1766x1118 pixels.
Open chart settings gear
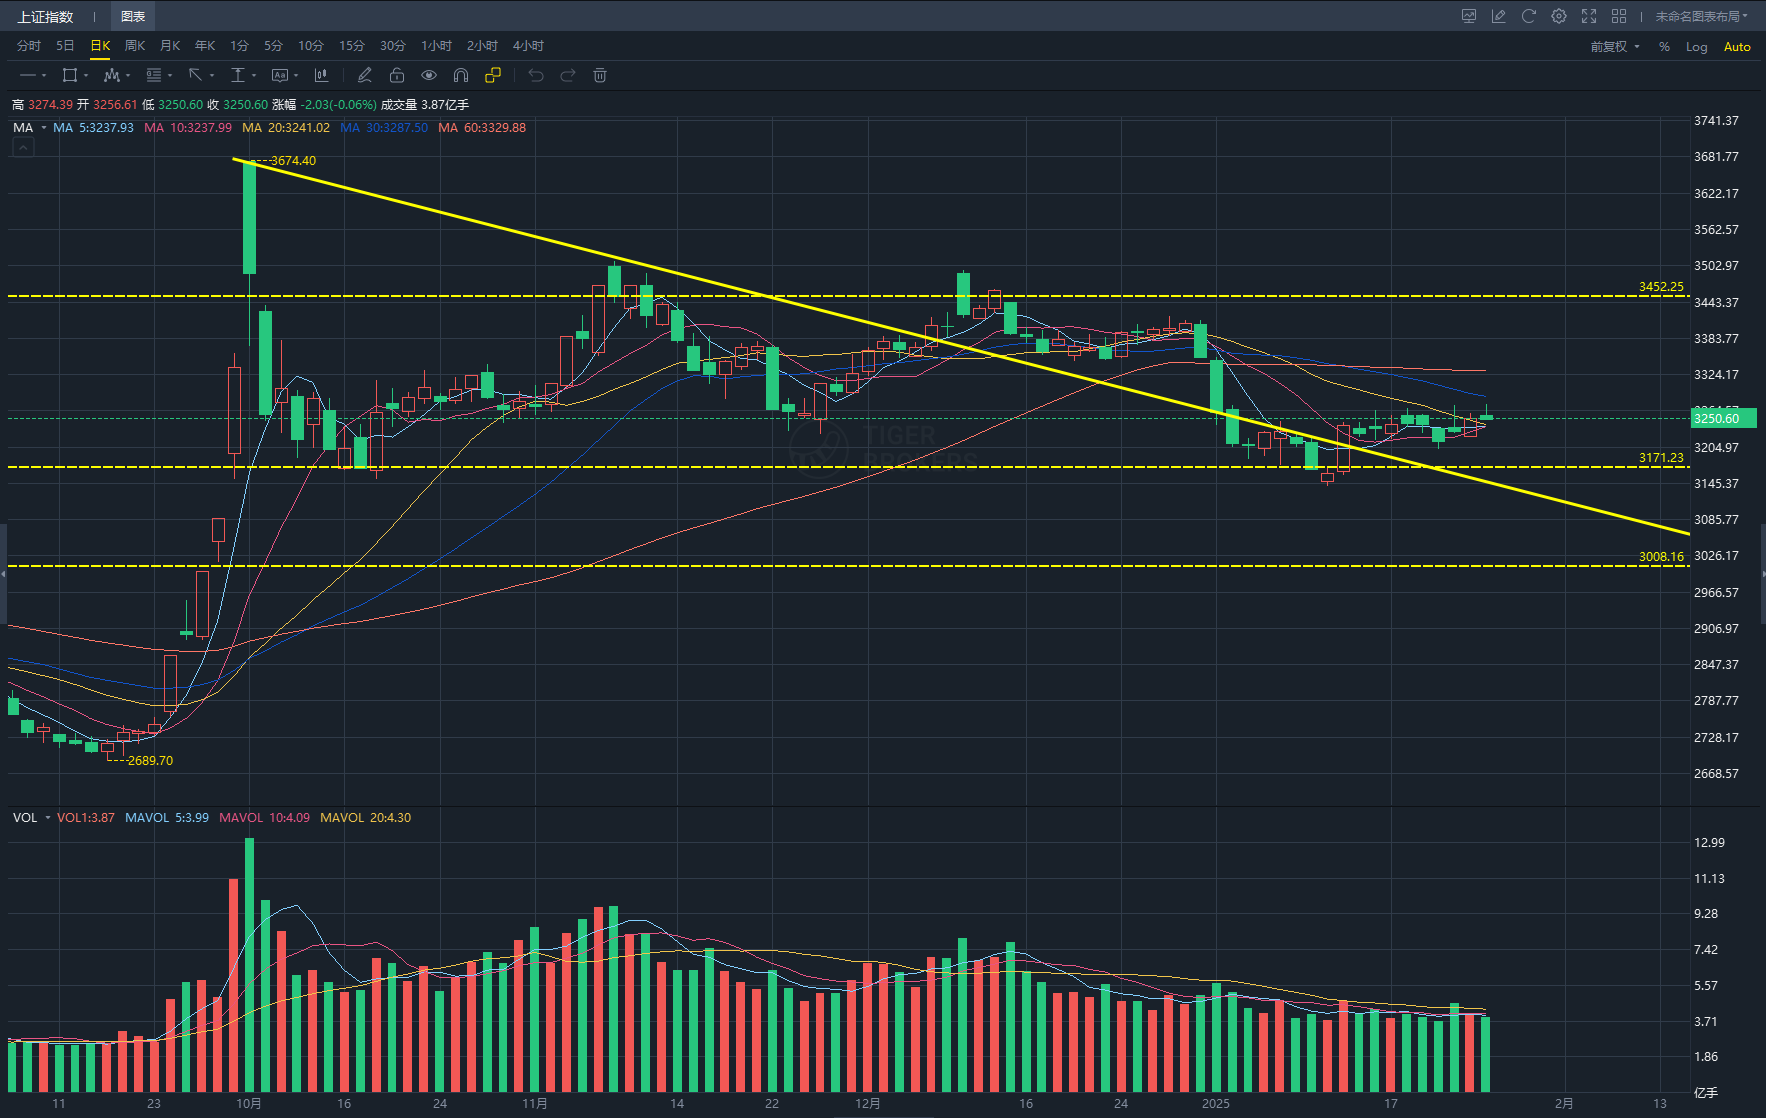pos(1559,16)
